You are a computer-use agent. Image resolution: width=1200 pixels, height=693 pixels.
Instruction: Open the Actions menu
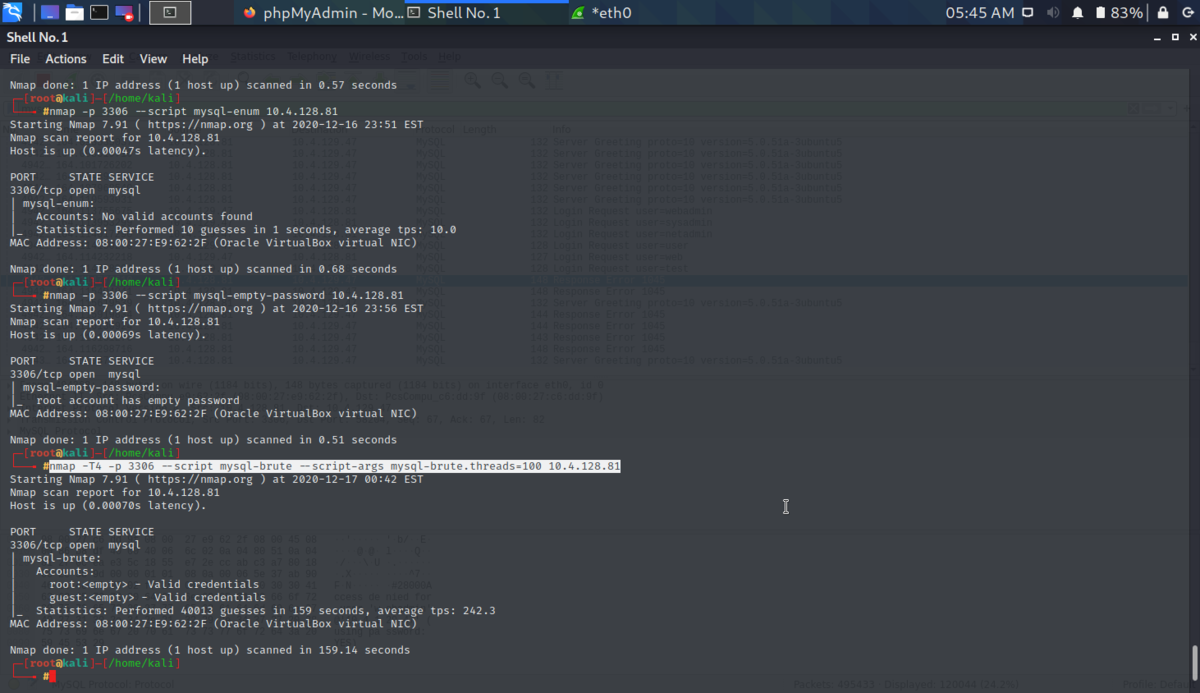(66, 59)
